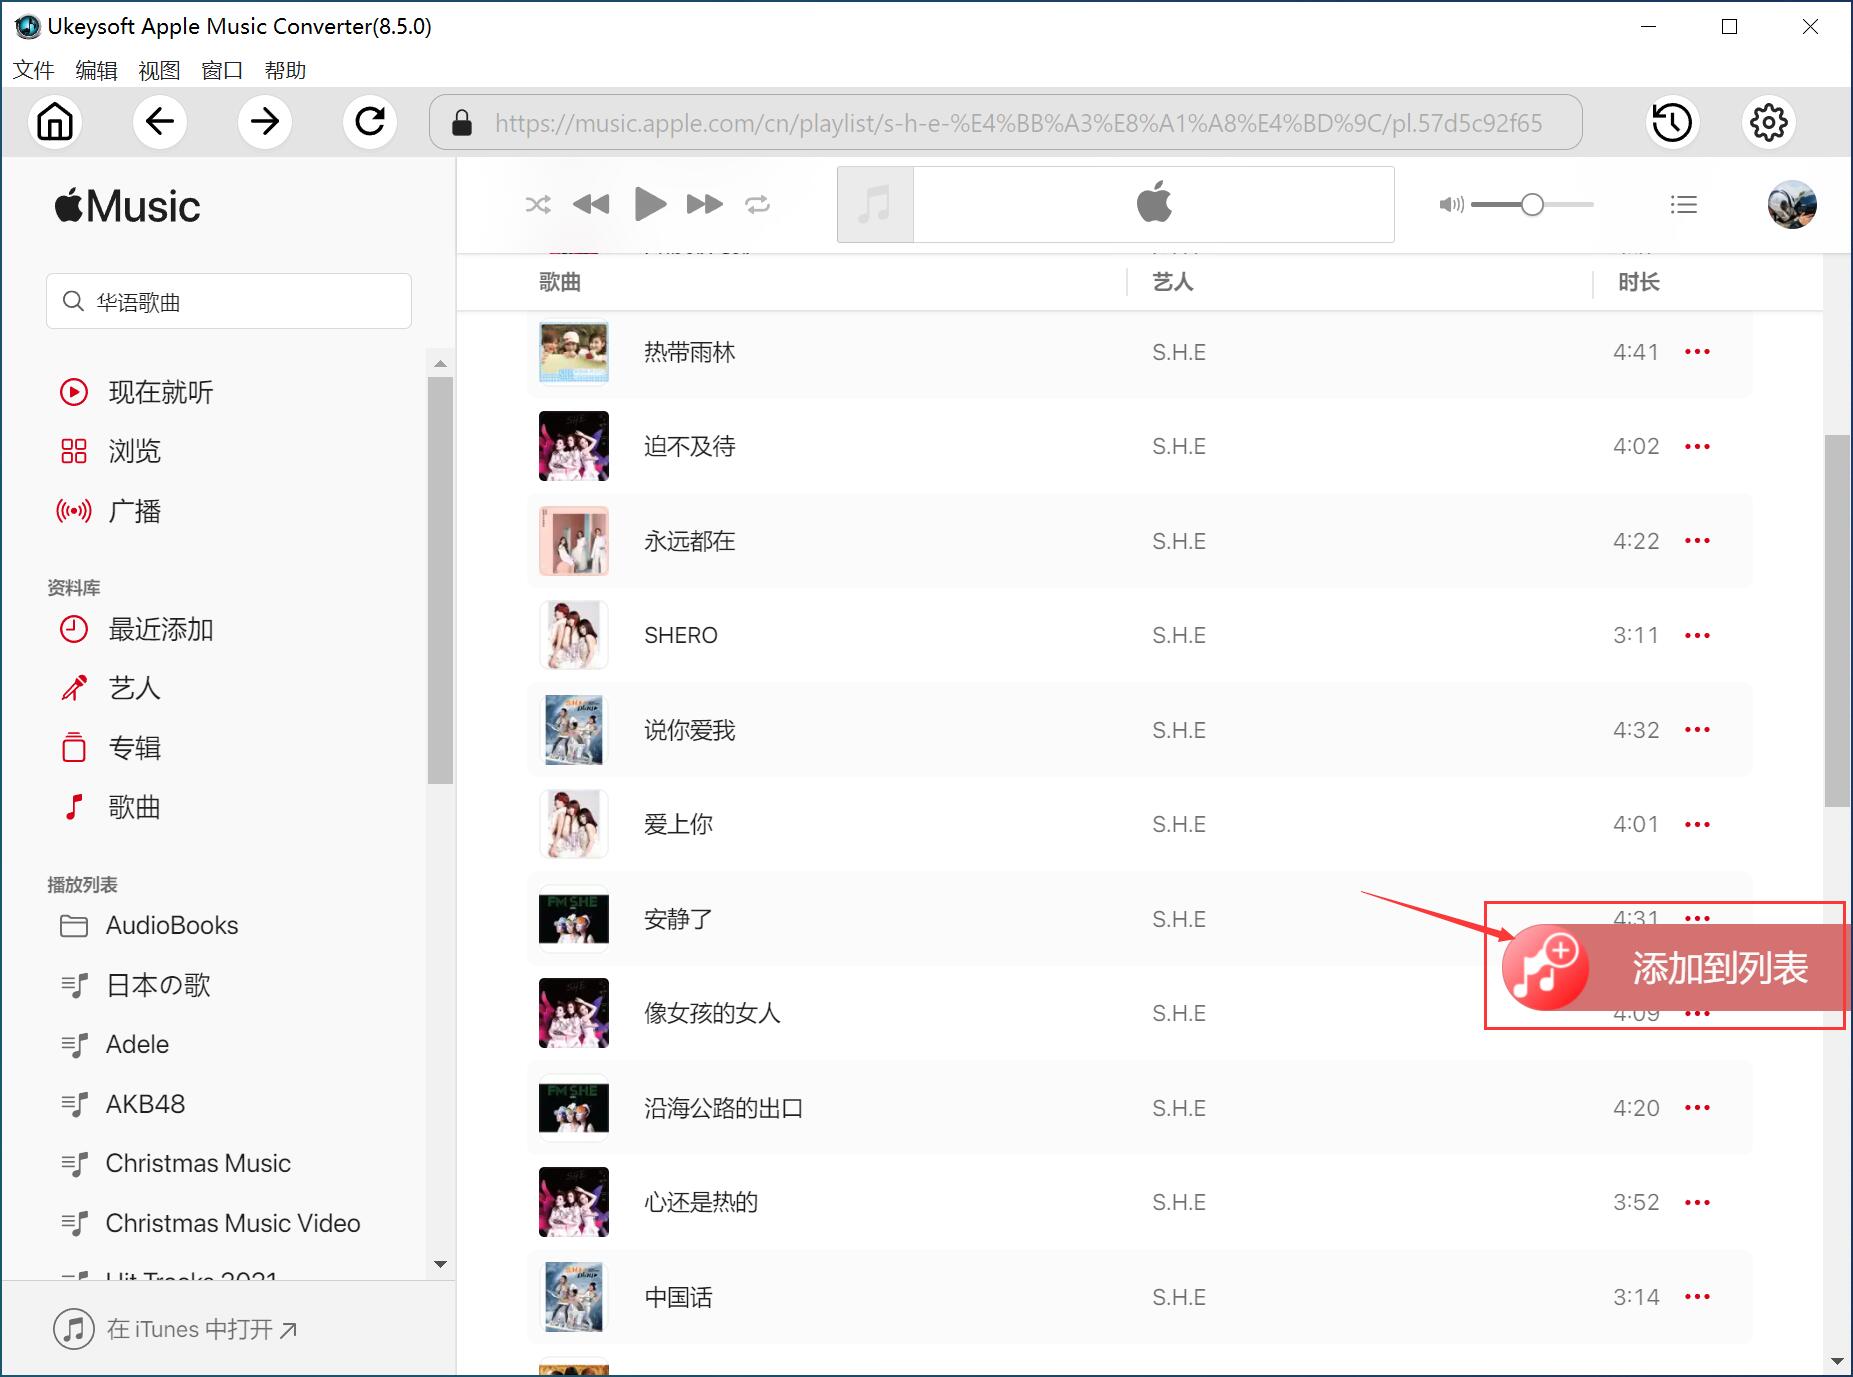Open more options for SHERO
The height and width of the screenshot is (1377, 1853).
click(x=1697, y=635)
